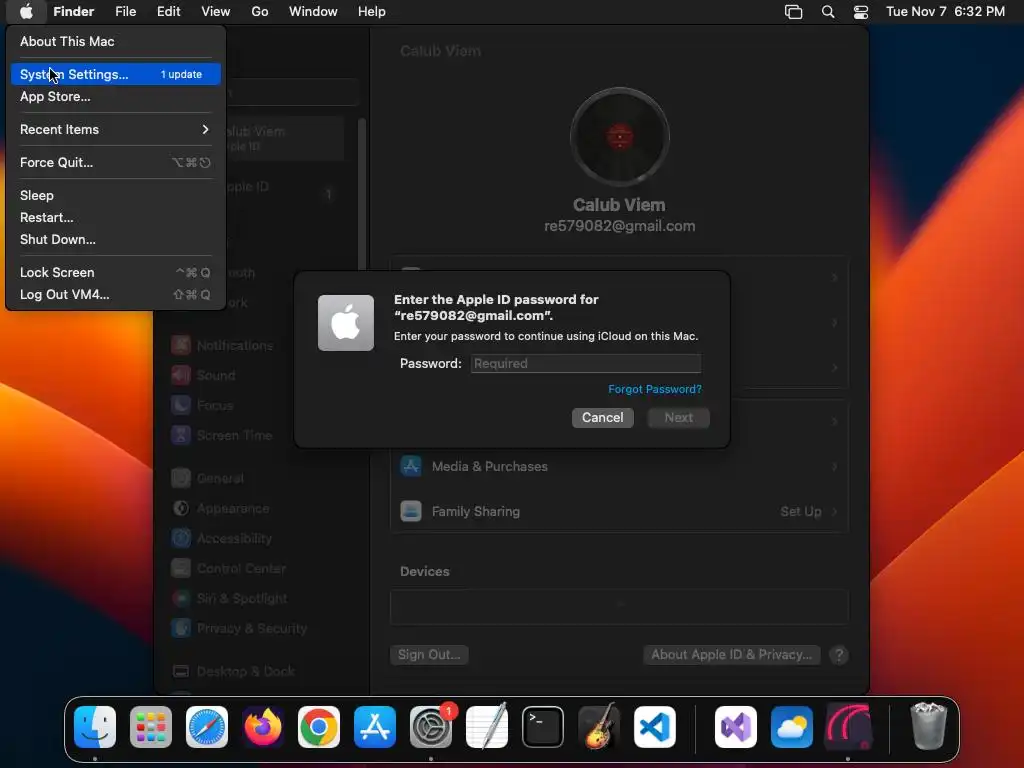Click the Sign Out… button
Image resolution: width=1024 pixels, height=768 pixels.
coord(429,655)
